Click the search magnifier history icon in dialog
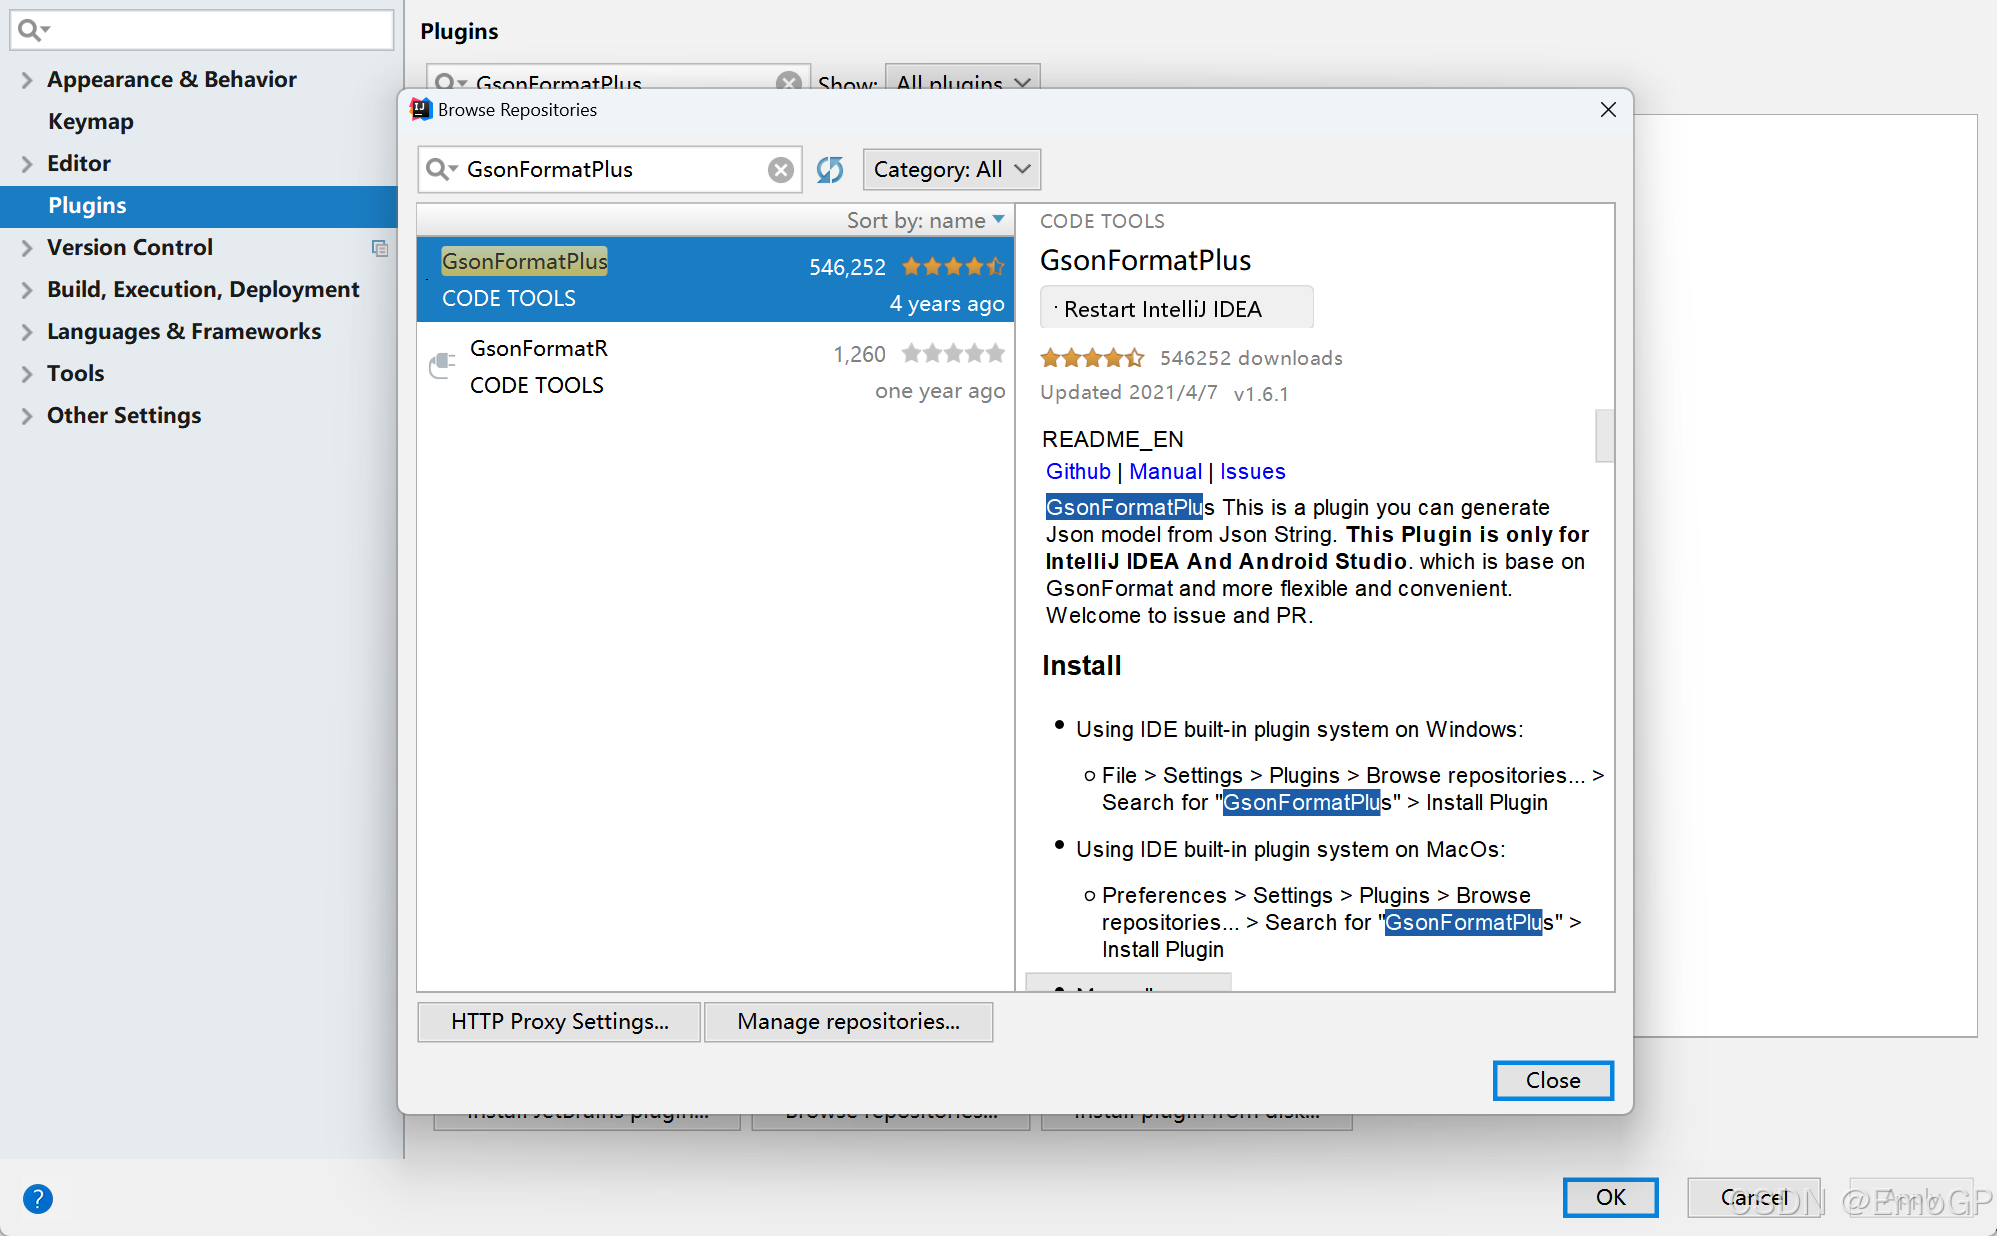 tap(441, 169)
